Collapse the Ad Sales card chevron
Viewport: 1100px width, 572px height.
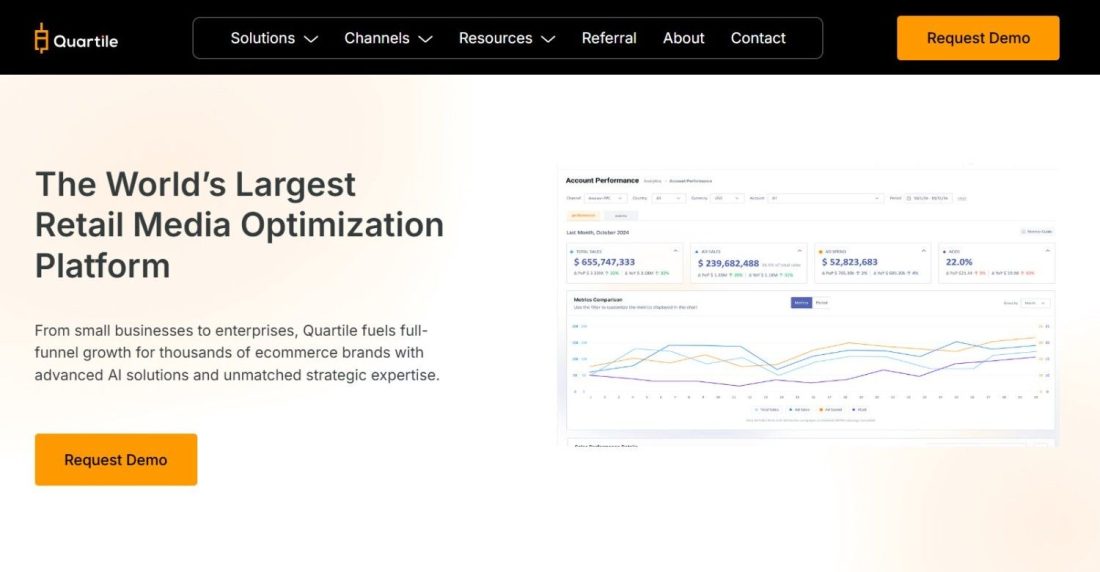(799, 251)
